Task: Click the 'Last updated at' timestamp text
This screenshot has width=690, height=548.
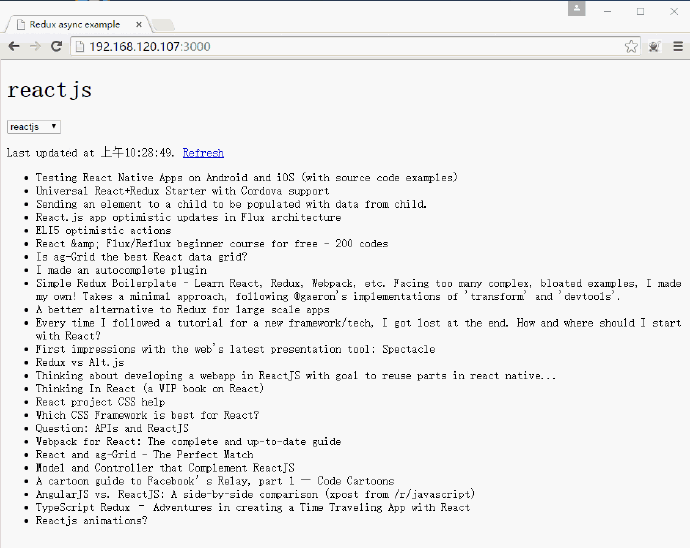Action: coord(90,153)
